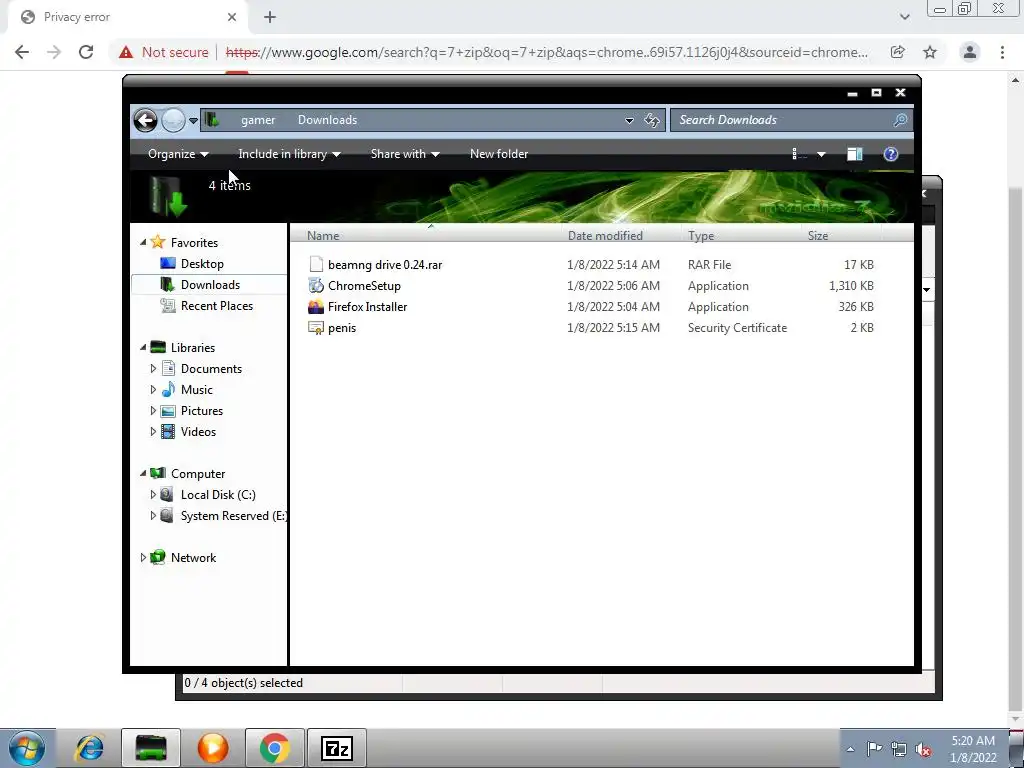Screen dimensions: 1024x768
Task: Collapse the Libraries group
Action: (x=143, y=347)
